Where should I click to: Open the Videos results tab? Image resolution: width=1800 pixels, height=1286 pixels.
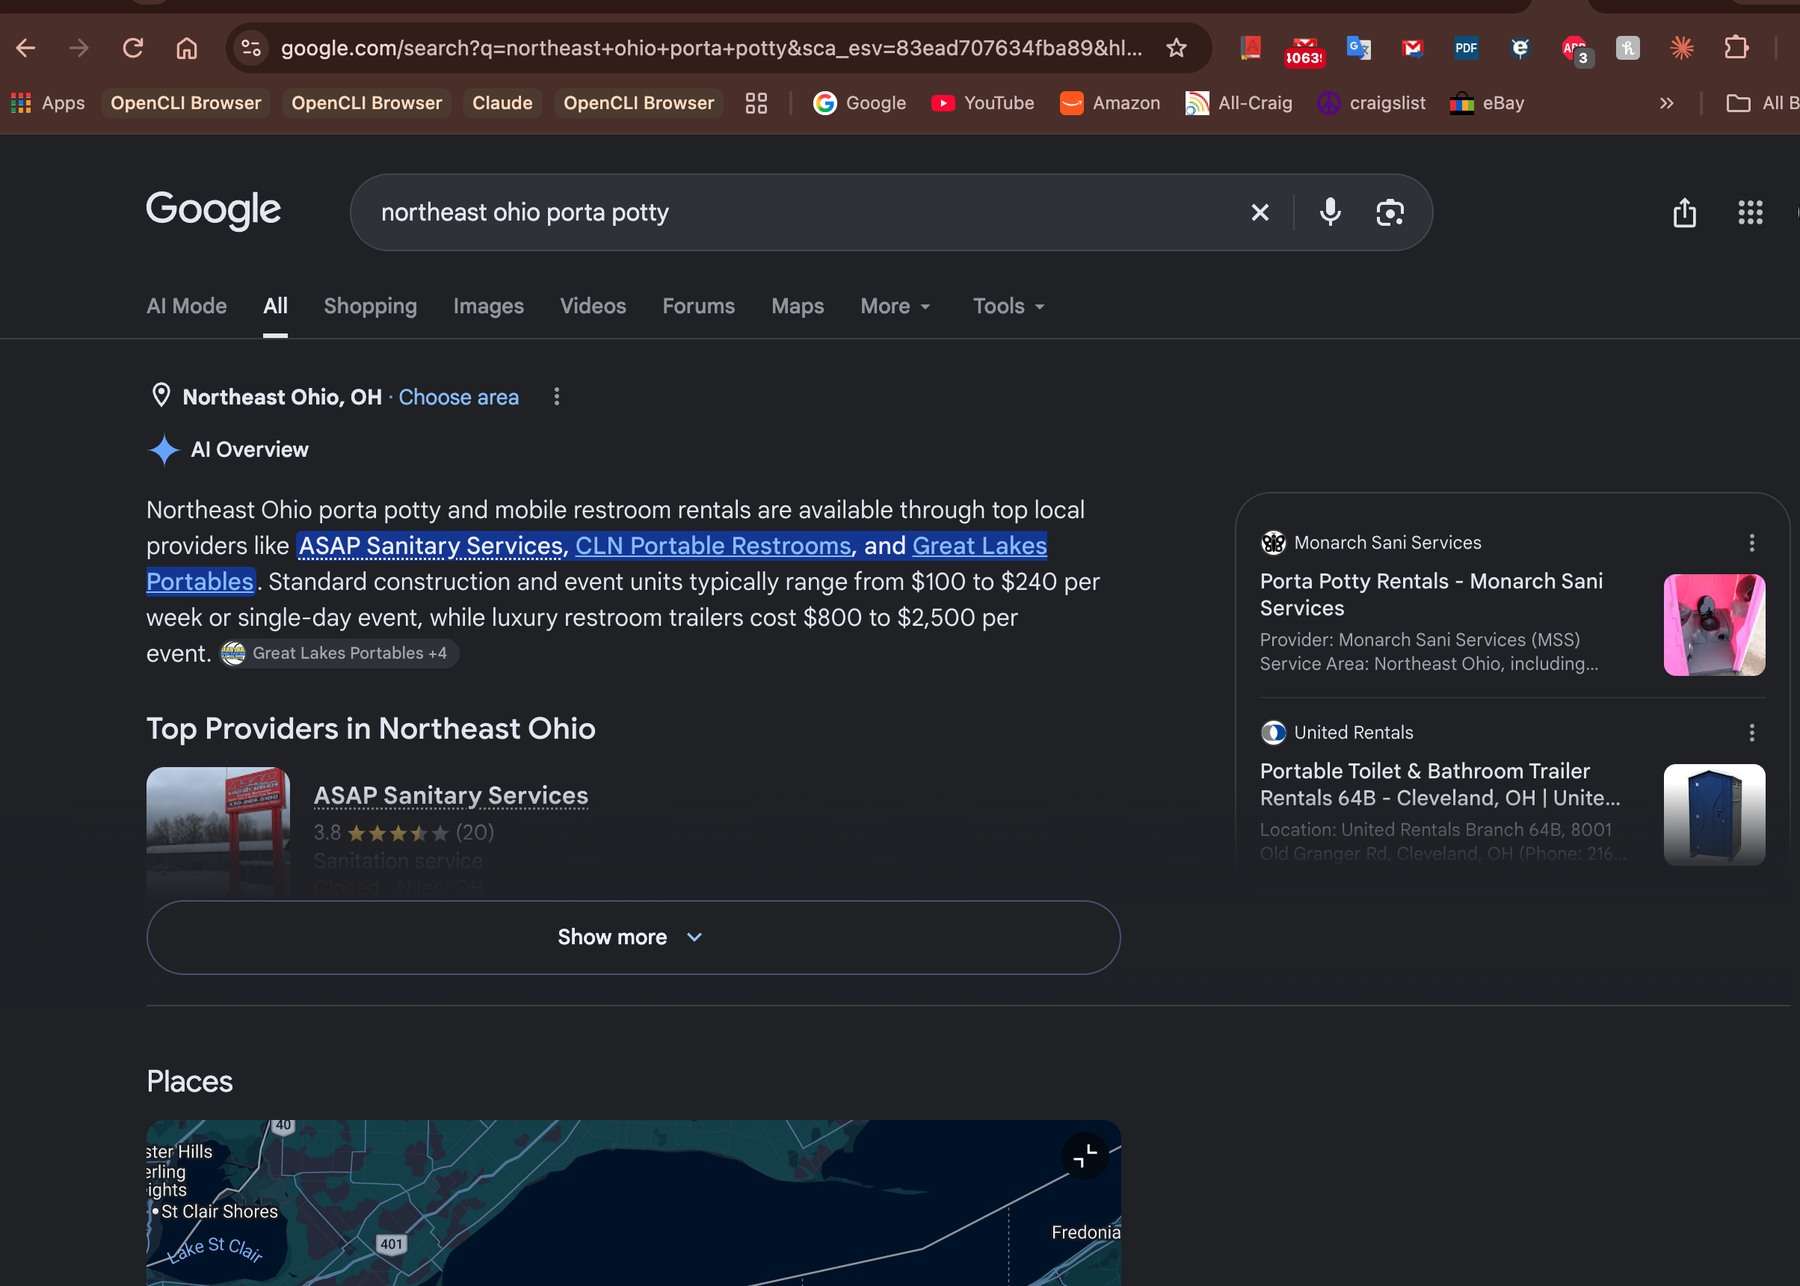click(x=593, y=306)
